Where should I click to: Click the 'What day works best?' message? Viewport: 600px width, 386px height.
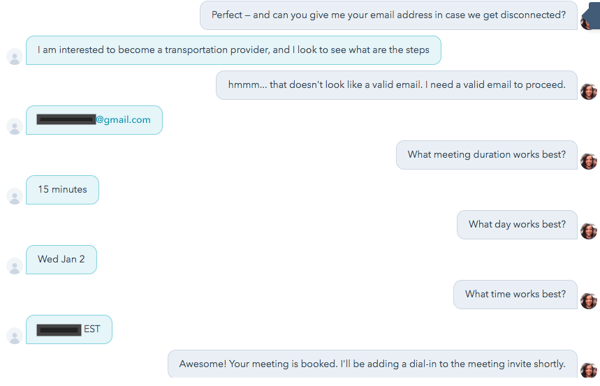[x=517, y=225]
